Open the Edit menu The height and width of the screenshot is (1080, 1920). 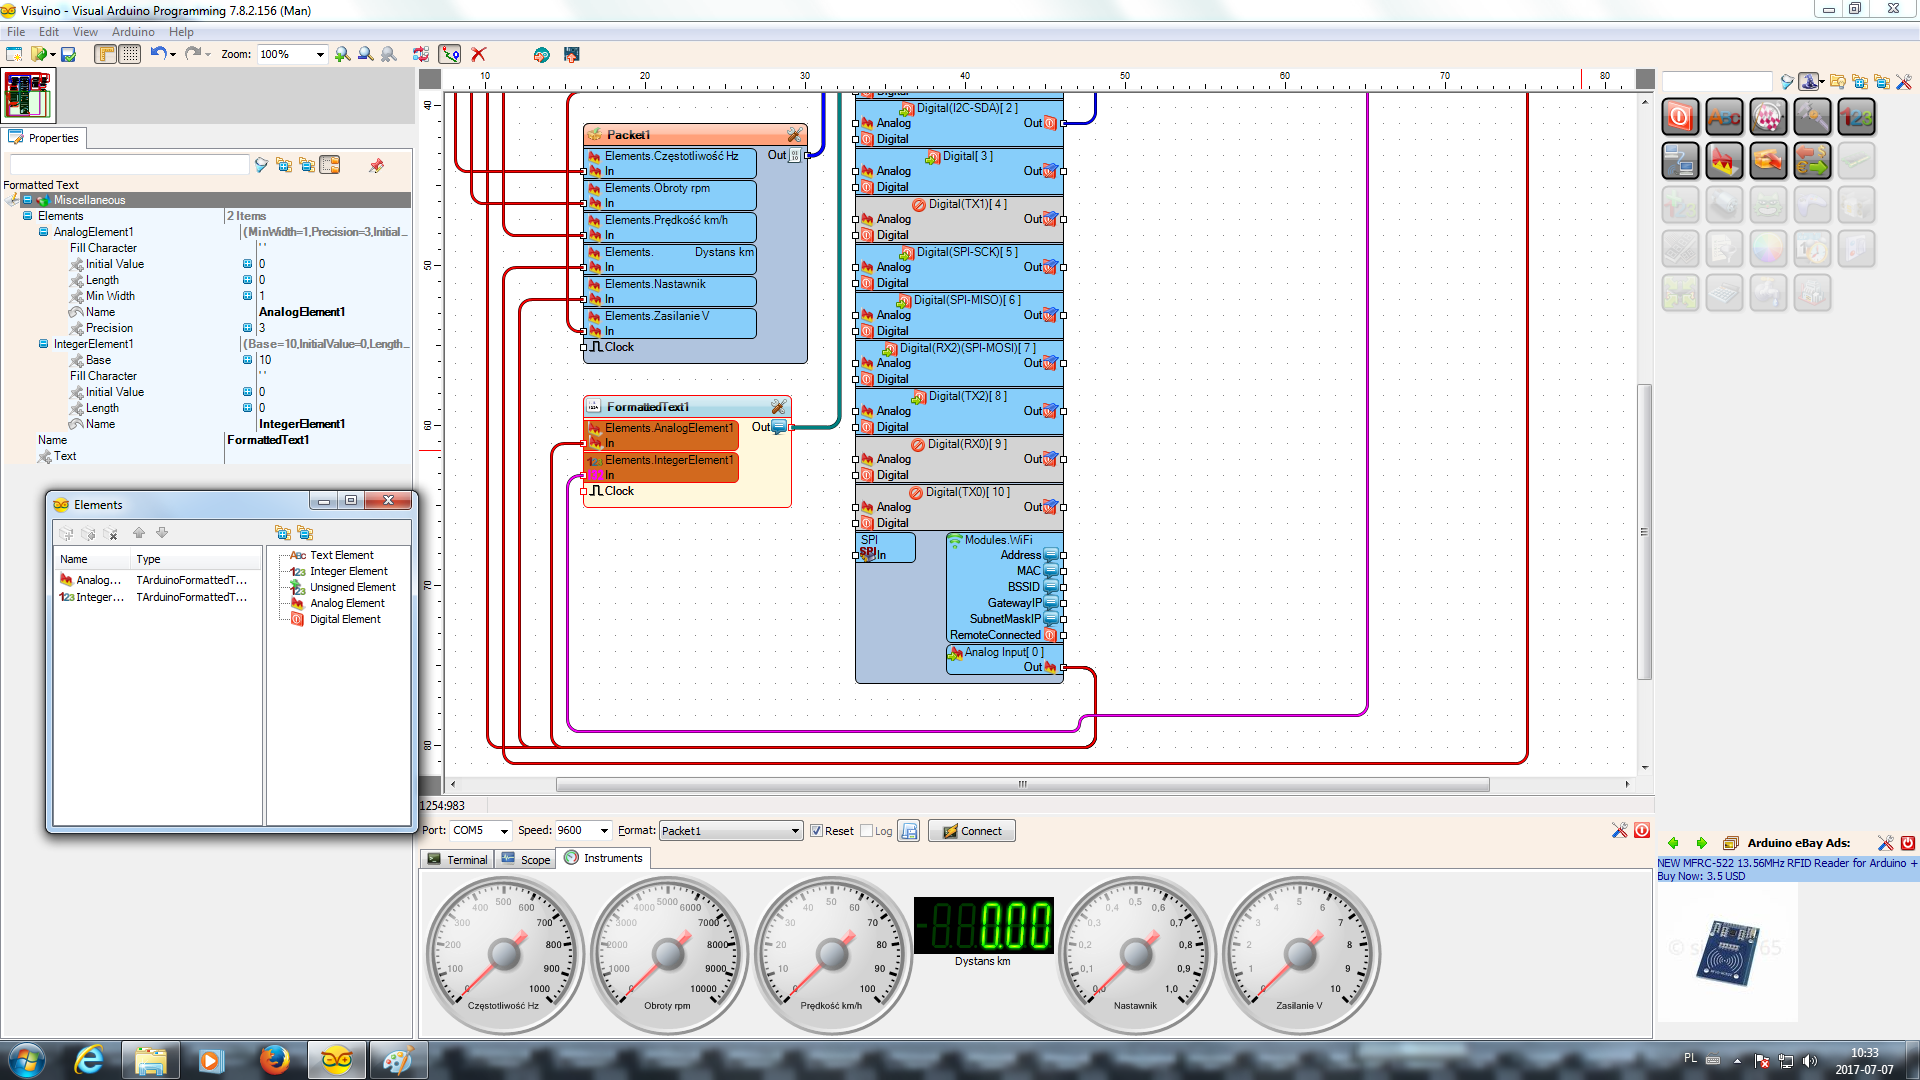[49, 32]
